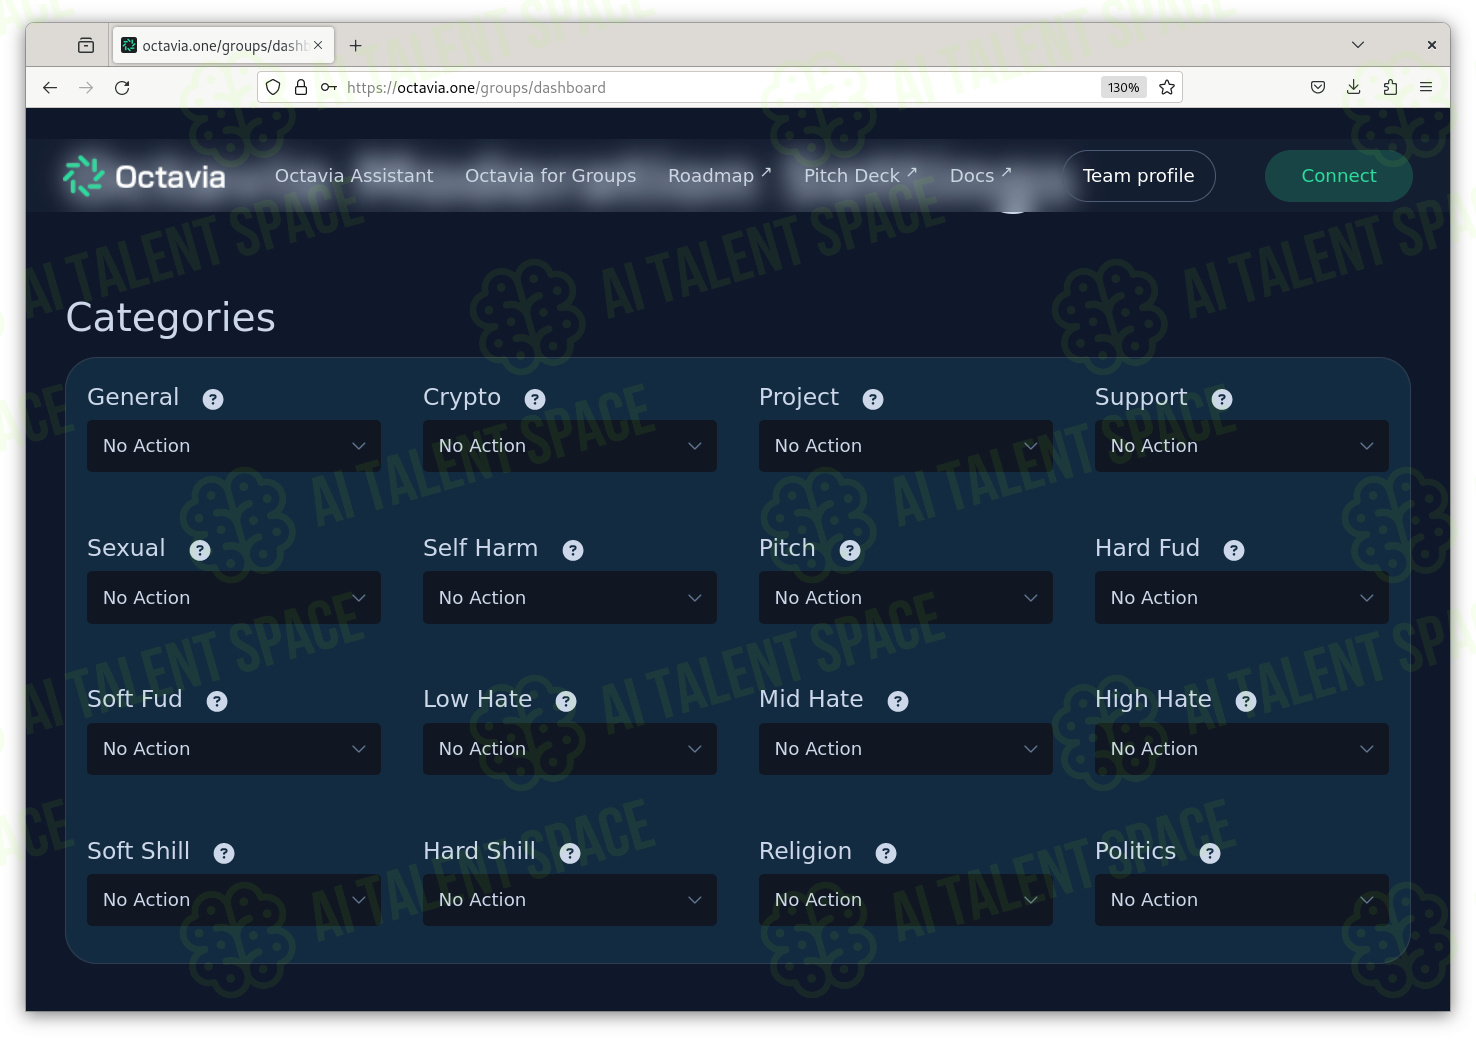Click the help icon next to Mid Hate
The width and height of the screenshot is (1476, 1040).
898,701
